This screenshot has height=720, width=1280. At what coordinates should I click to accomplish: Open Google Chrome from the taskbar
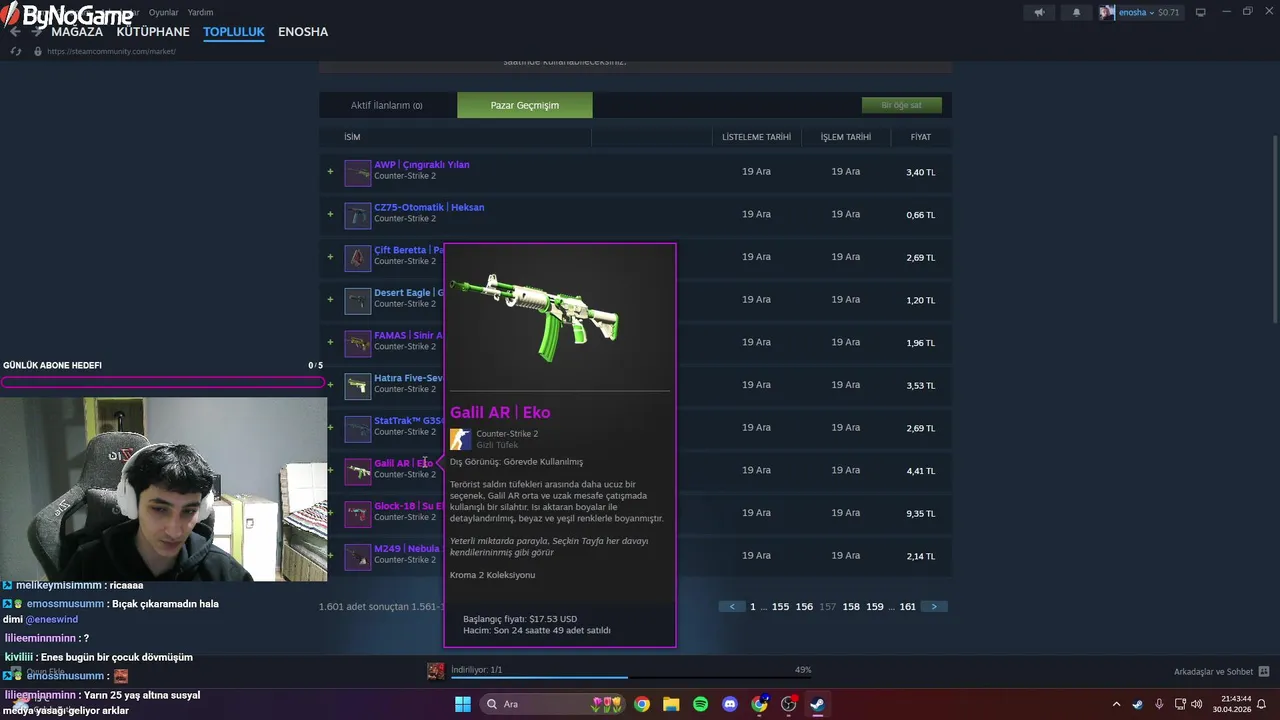(x=642, y=704)
